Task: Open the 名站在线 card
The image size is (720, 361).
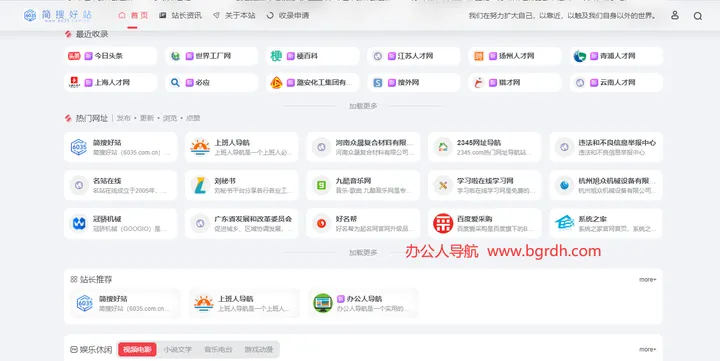Action: (x=120, y=185)
